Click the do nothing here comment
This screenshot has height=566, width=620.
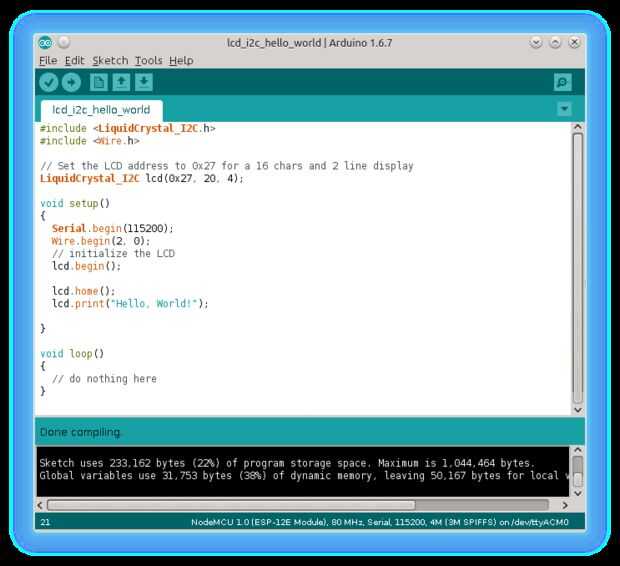pos(104,379)
